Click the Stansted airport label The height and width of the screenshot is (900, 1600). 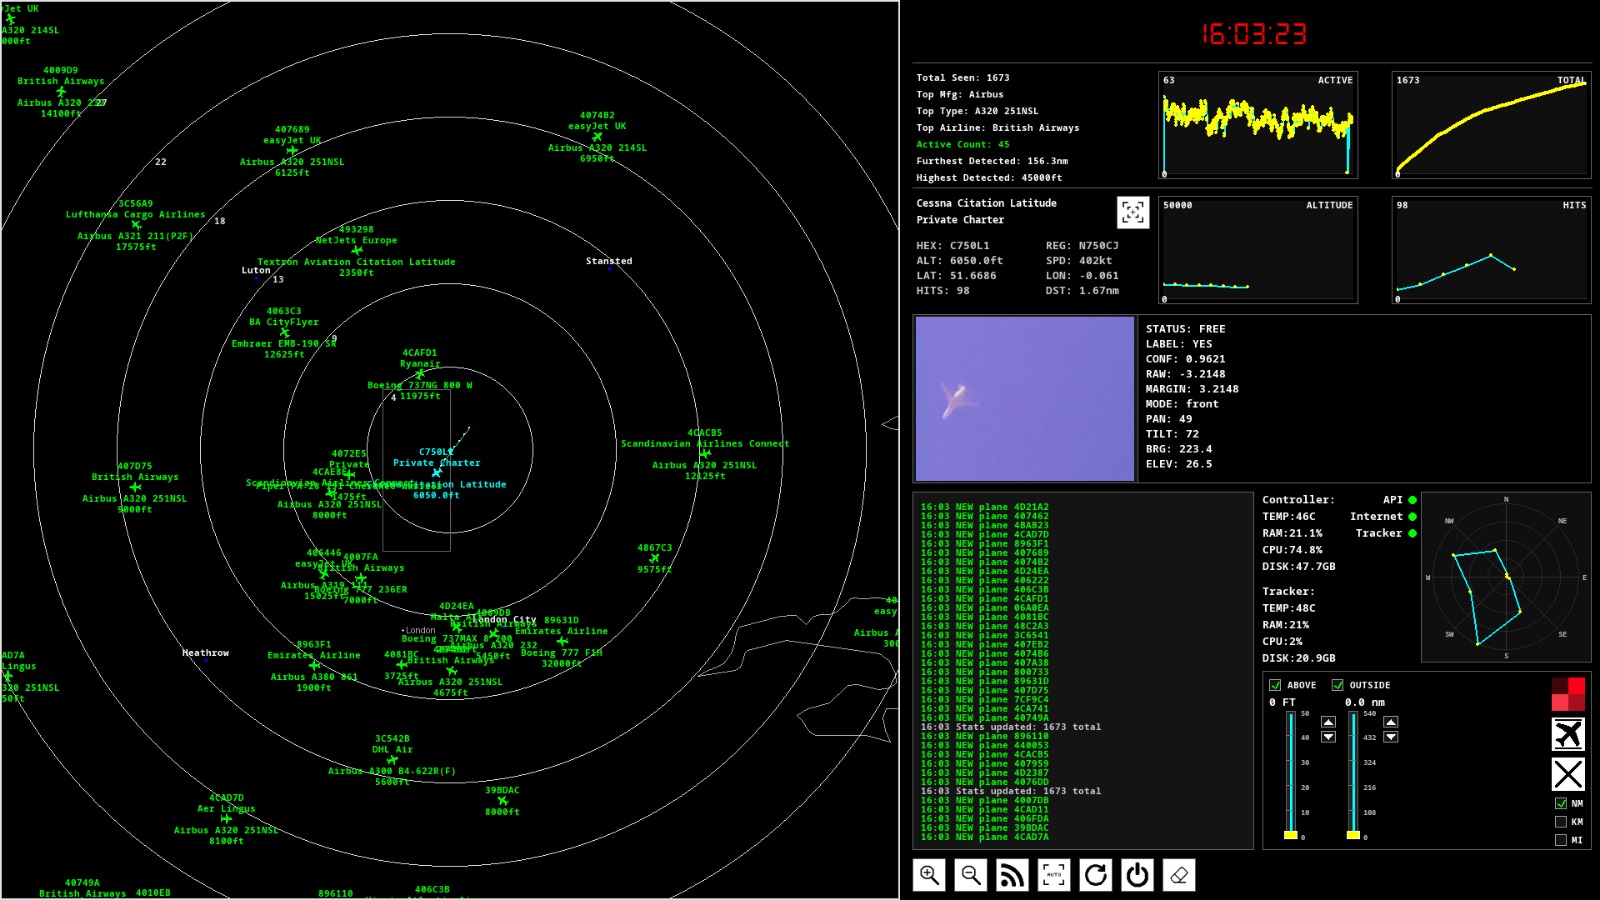coord(609,261)
